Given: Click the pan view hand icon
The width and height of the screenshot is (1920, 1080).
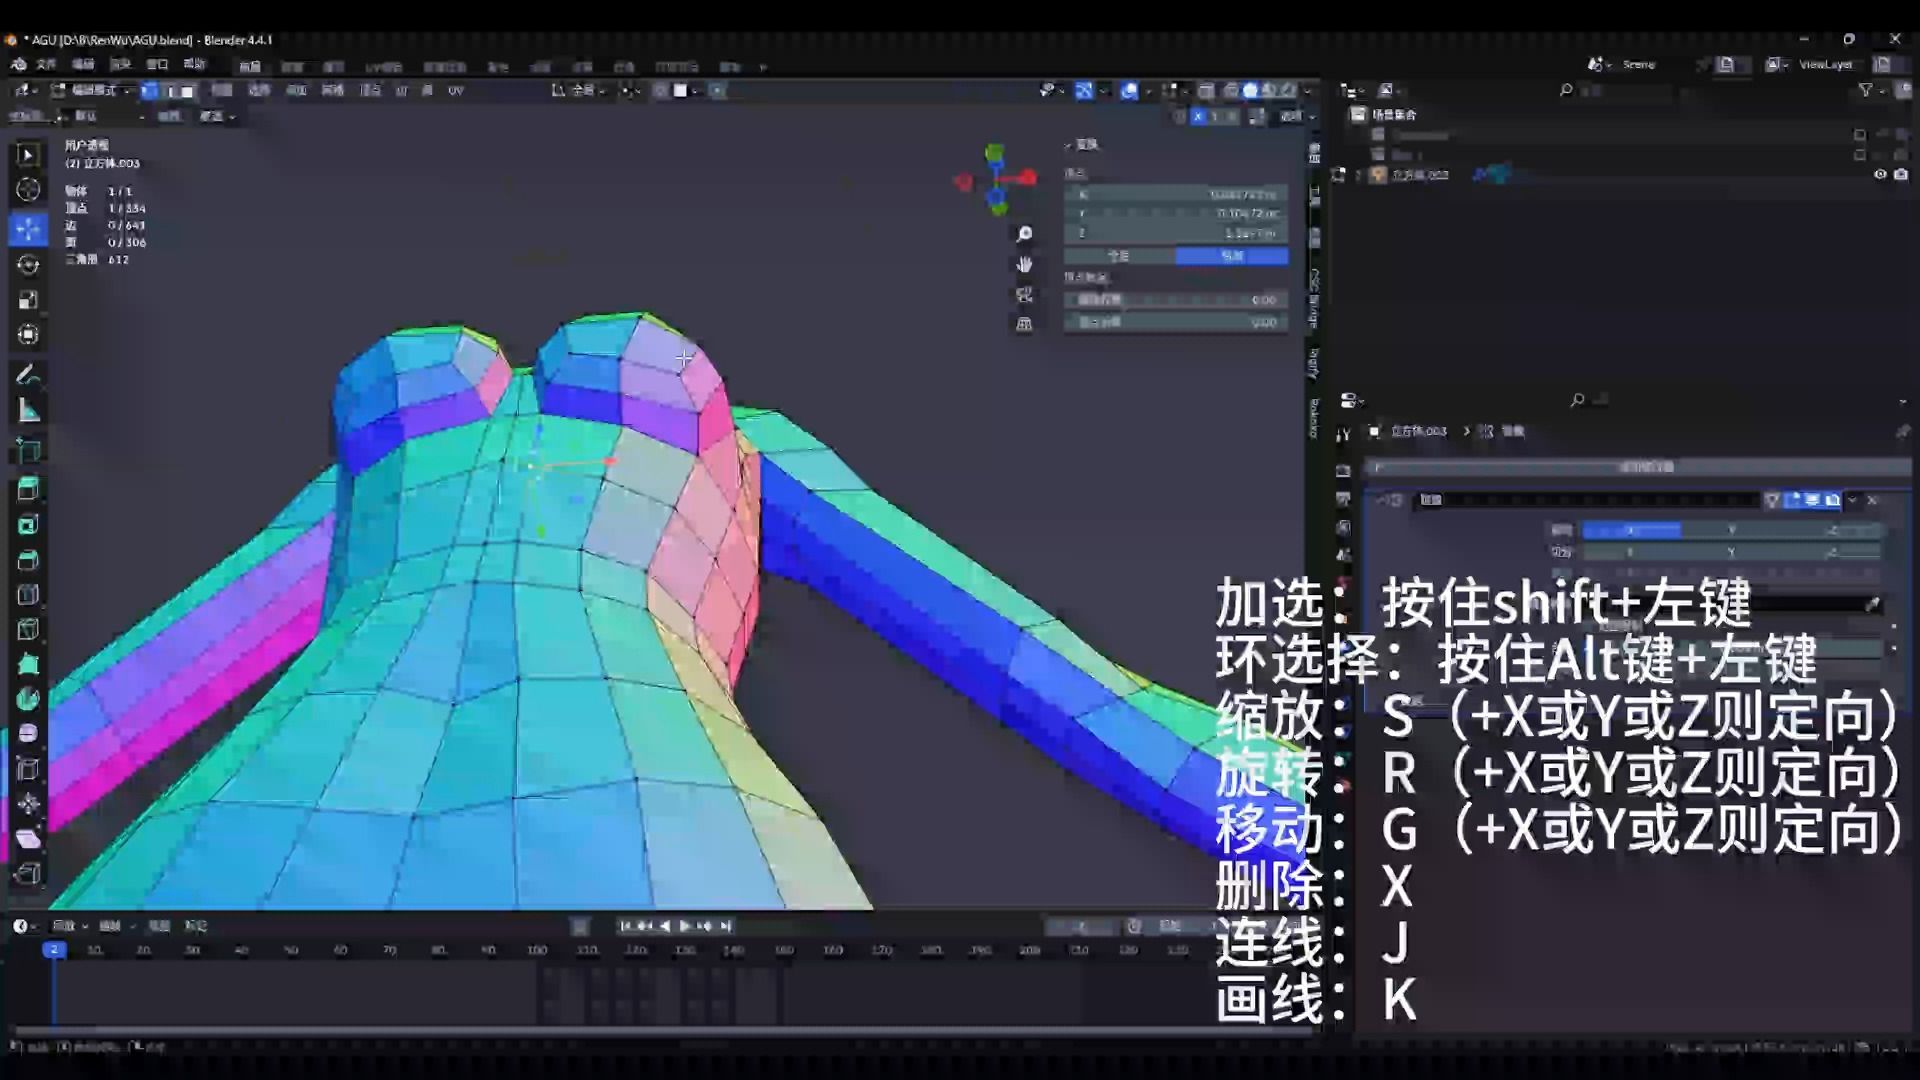Looking at the screenshot, I should coord(1024,264).
